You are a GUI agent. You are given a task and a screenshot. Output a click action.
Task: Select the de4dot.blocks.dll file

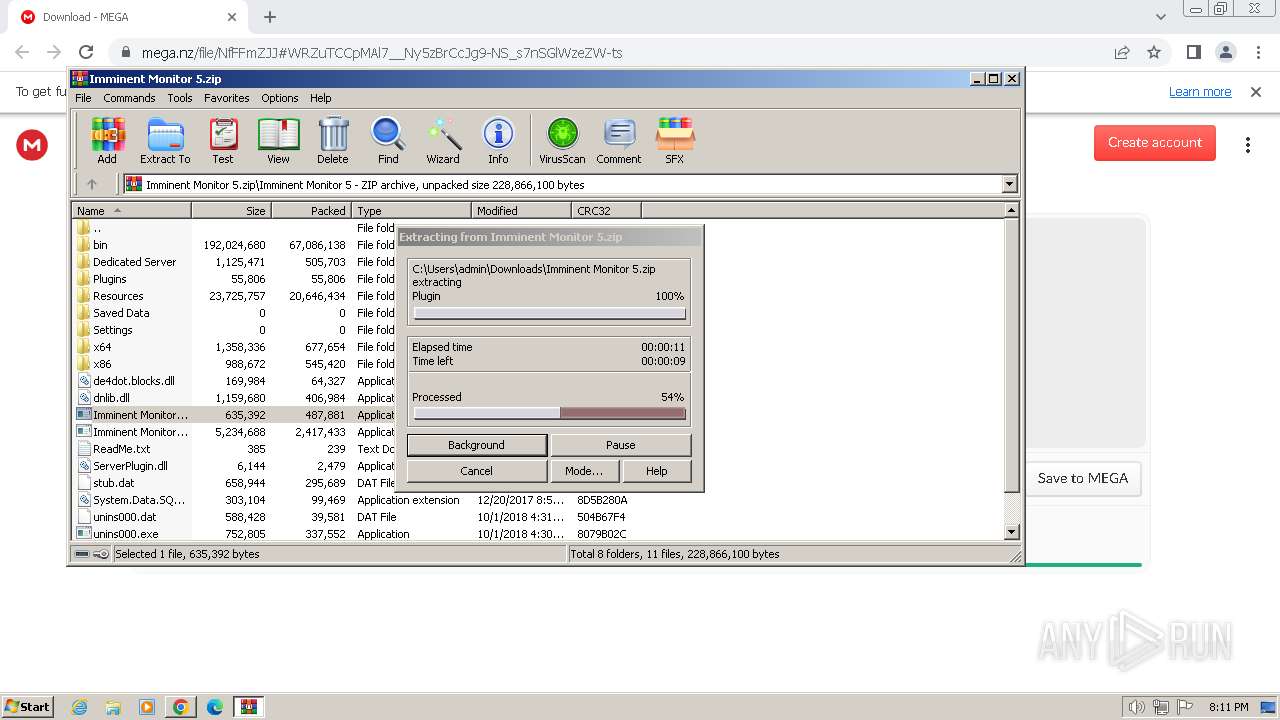tap(133, 381)
